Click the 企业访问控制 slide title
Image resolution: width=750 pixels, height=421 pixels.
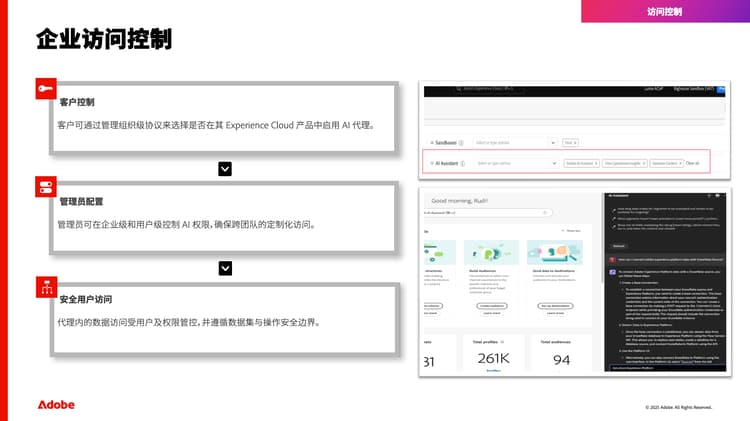pos(104,39)
